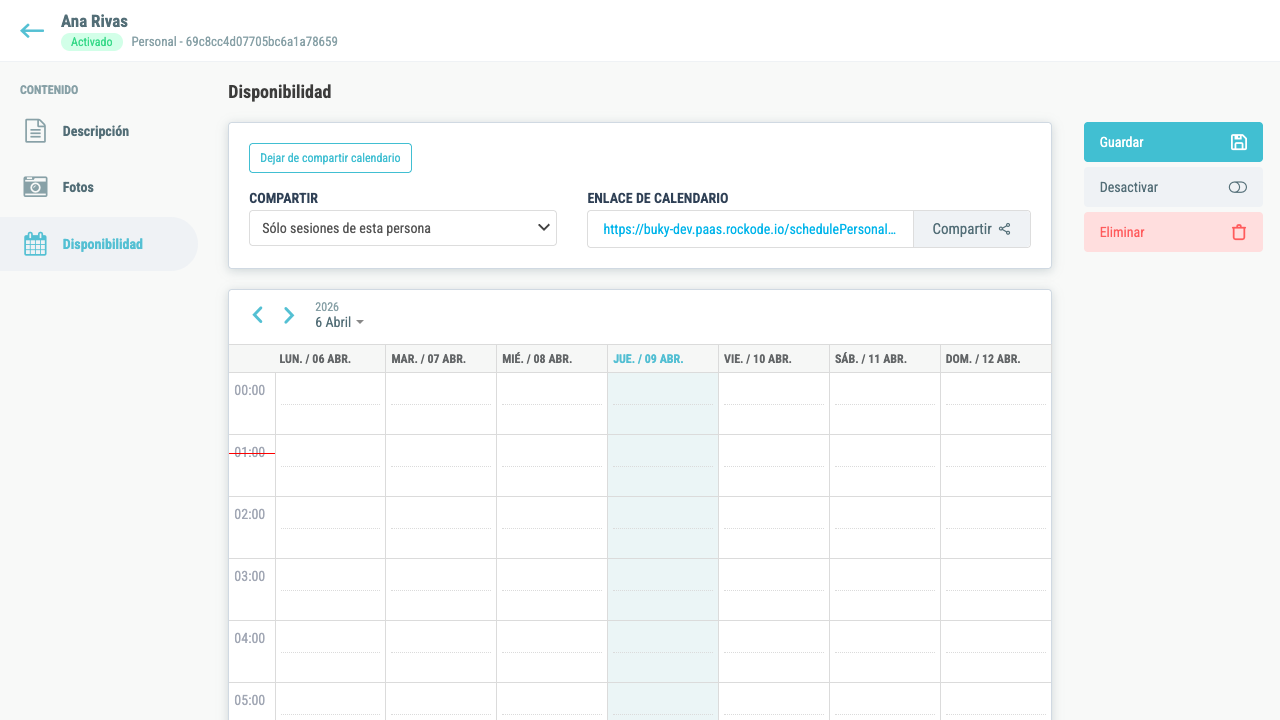This screenshot has width=1280, height=720.
Task: Click the Ana Rivas title
Action: (94, 21)
